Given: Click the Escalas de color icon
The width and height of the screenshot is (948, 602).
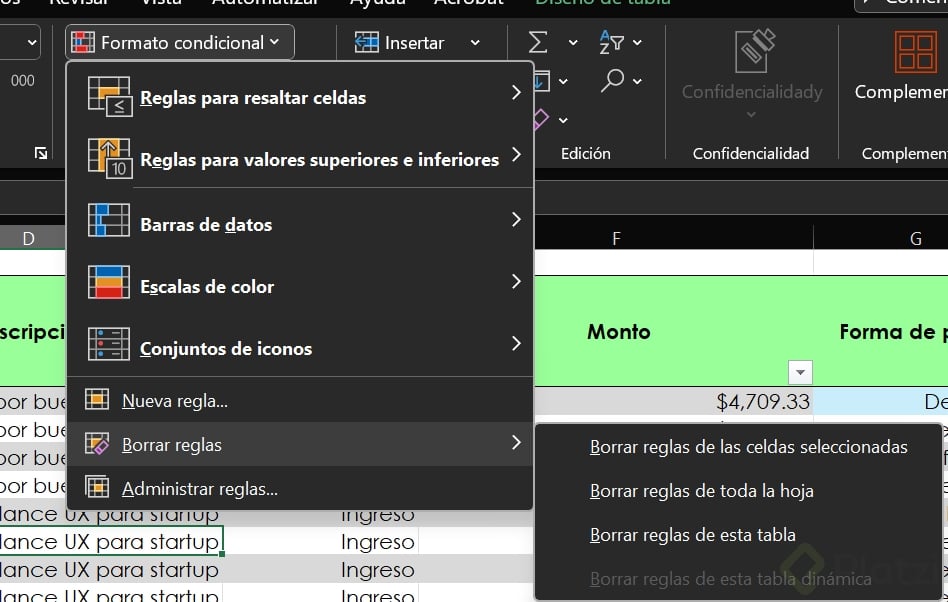Looking at the screenshot, I should [109, 282].
